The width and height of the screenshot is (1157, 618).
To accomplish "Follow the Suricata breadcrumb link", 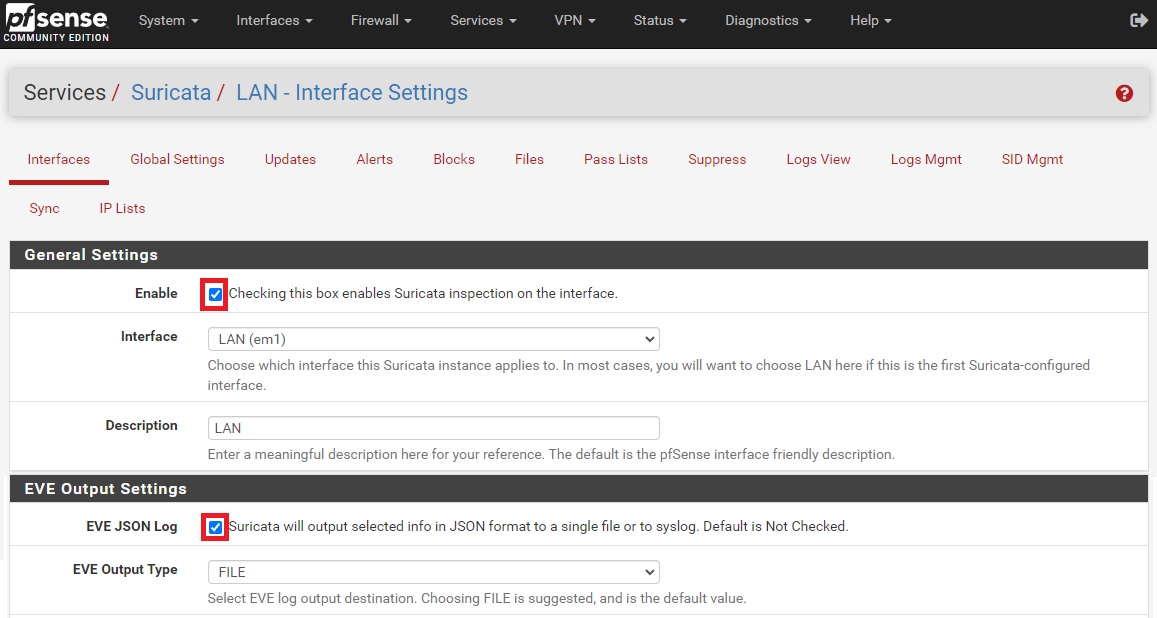I will 171,92.
